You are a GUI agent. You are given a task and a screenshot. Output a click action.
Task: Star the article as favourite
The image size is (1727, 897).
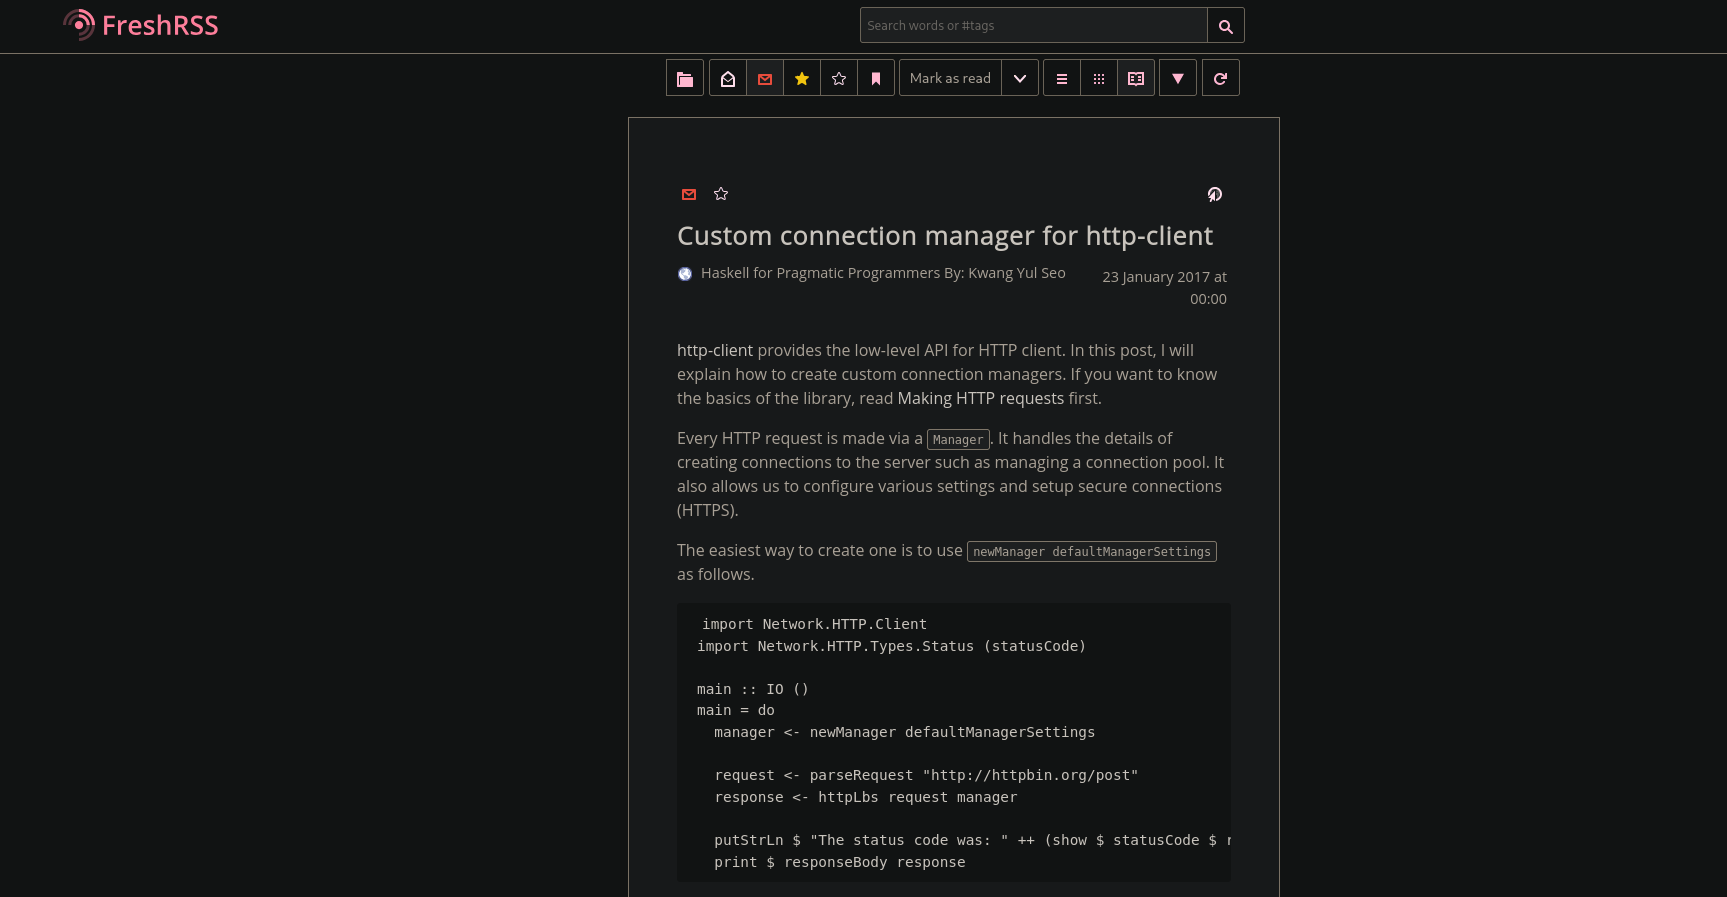[721, 194]
